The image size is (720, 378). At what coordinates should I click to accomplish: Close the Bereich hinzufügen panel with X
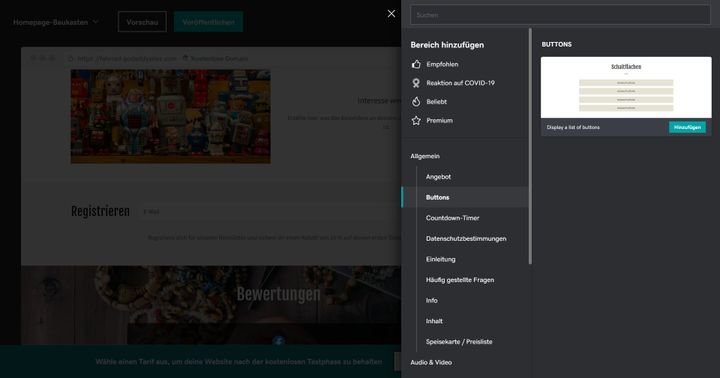pyautogui.click(x=391, y=14)
